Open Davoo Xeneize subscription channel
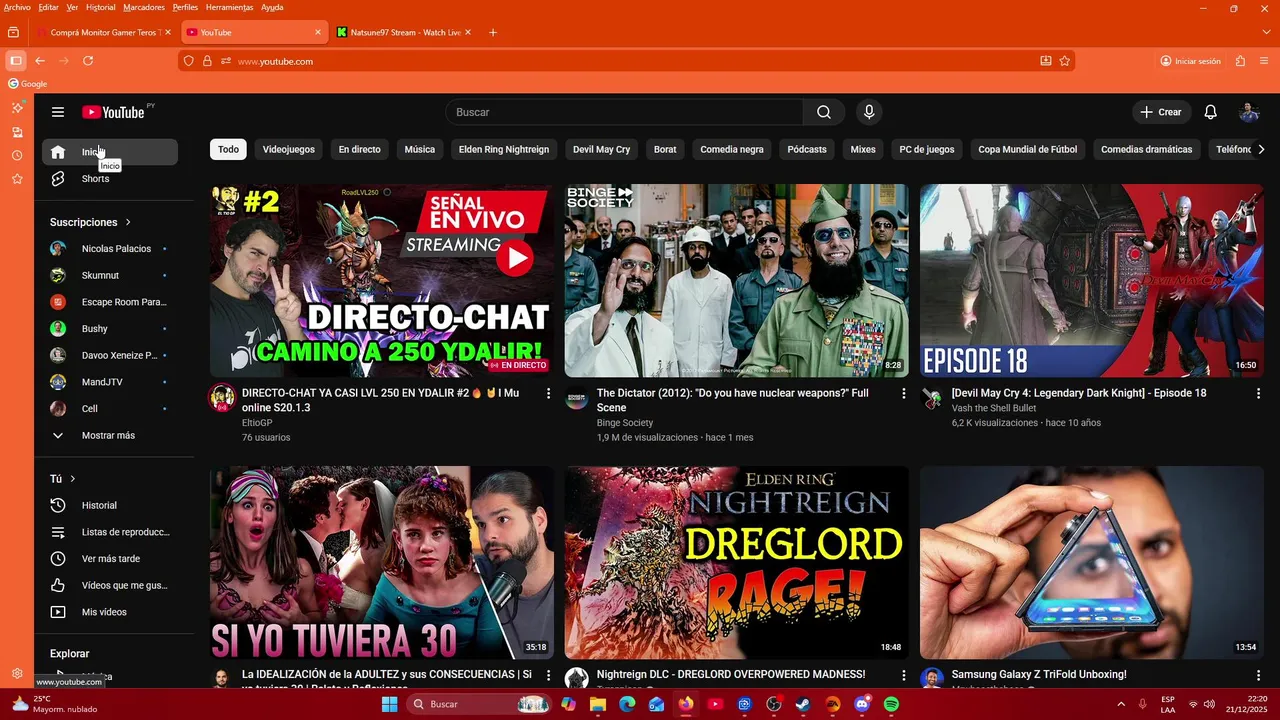 point(110,355)
